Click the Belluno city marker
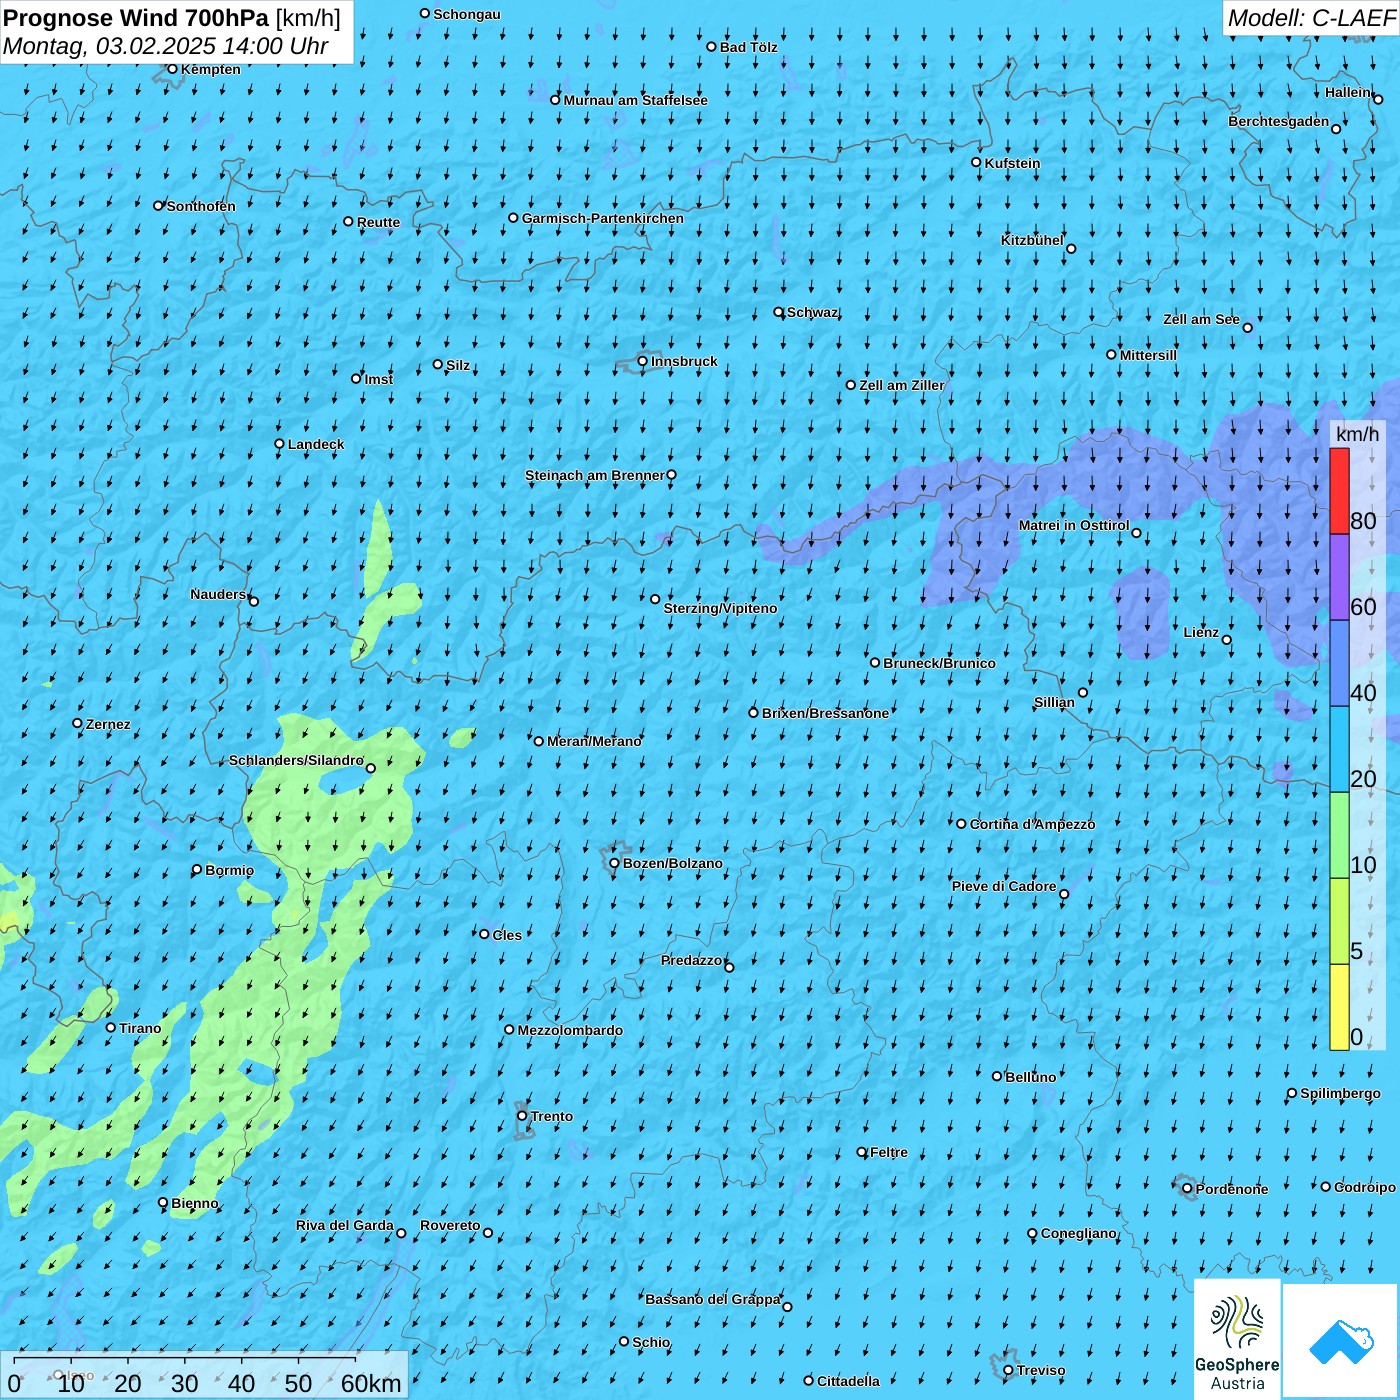Image resolution: width=1400 pixels, height=1400 pixels. (997, 1076)
